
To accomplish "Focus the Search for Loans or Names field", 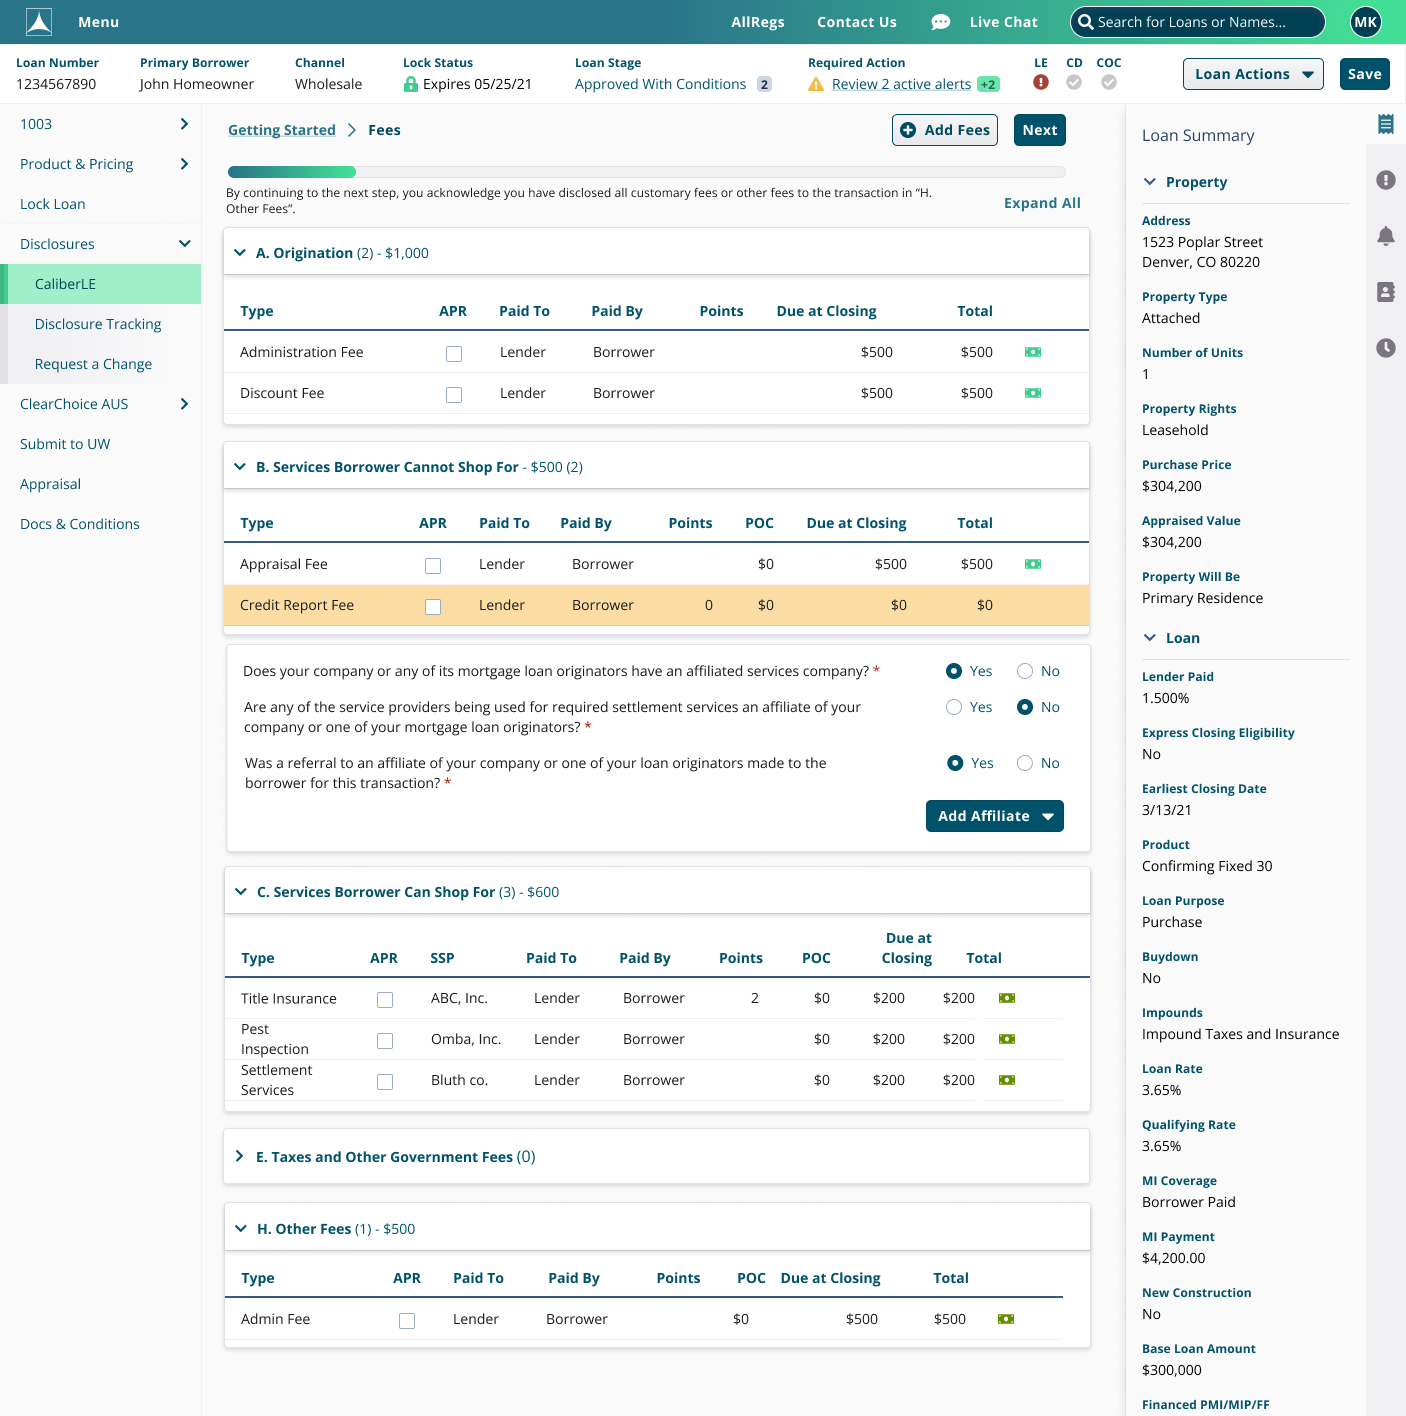I will (1205, 22).
